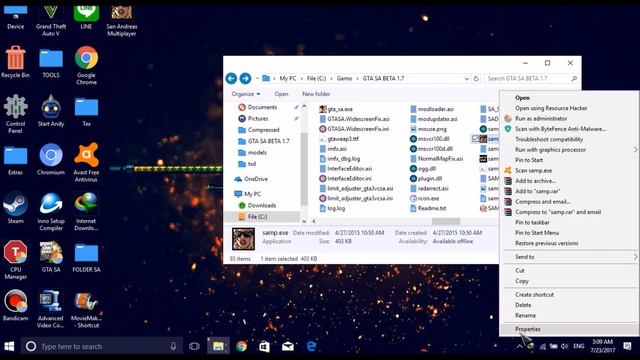
Task: Select OneDrive in the navigation pane
Action: pos(256,179)
